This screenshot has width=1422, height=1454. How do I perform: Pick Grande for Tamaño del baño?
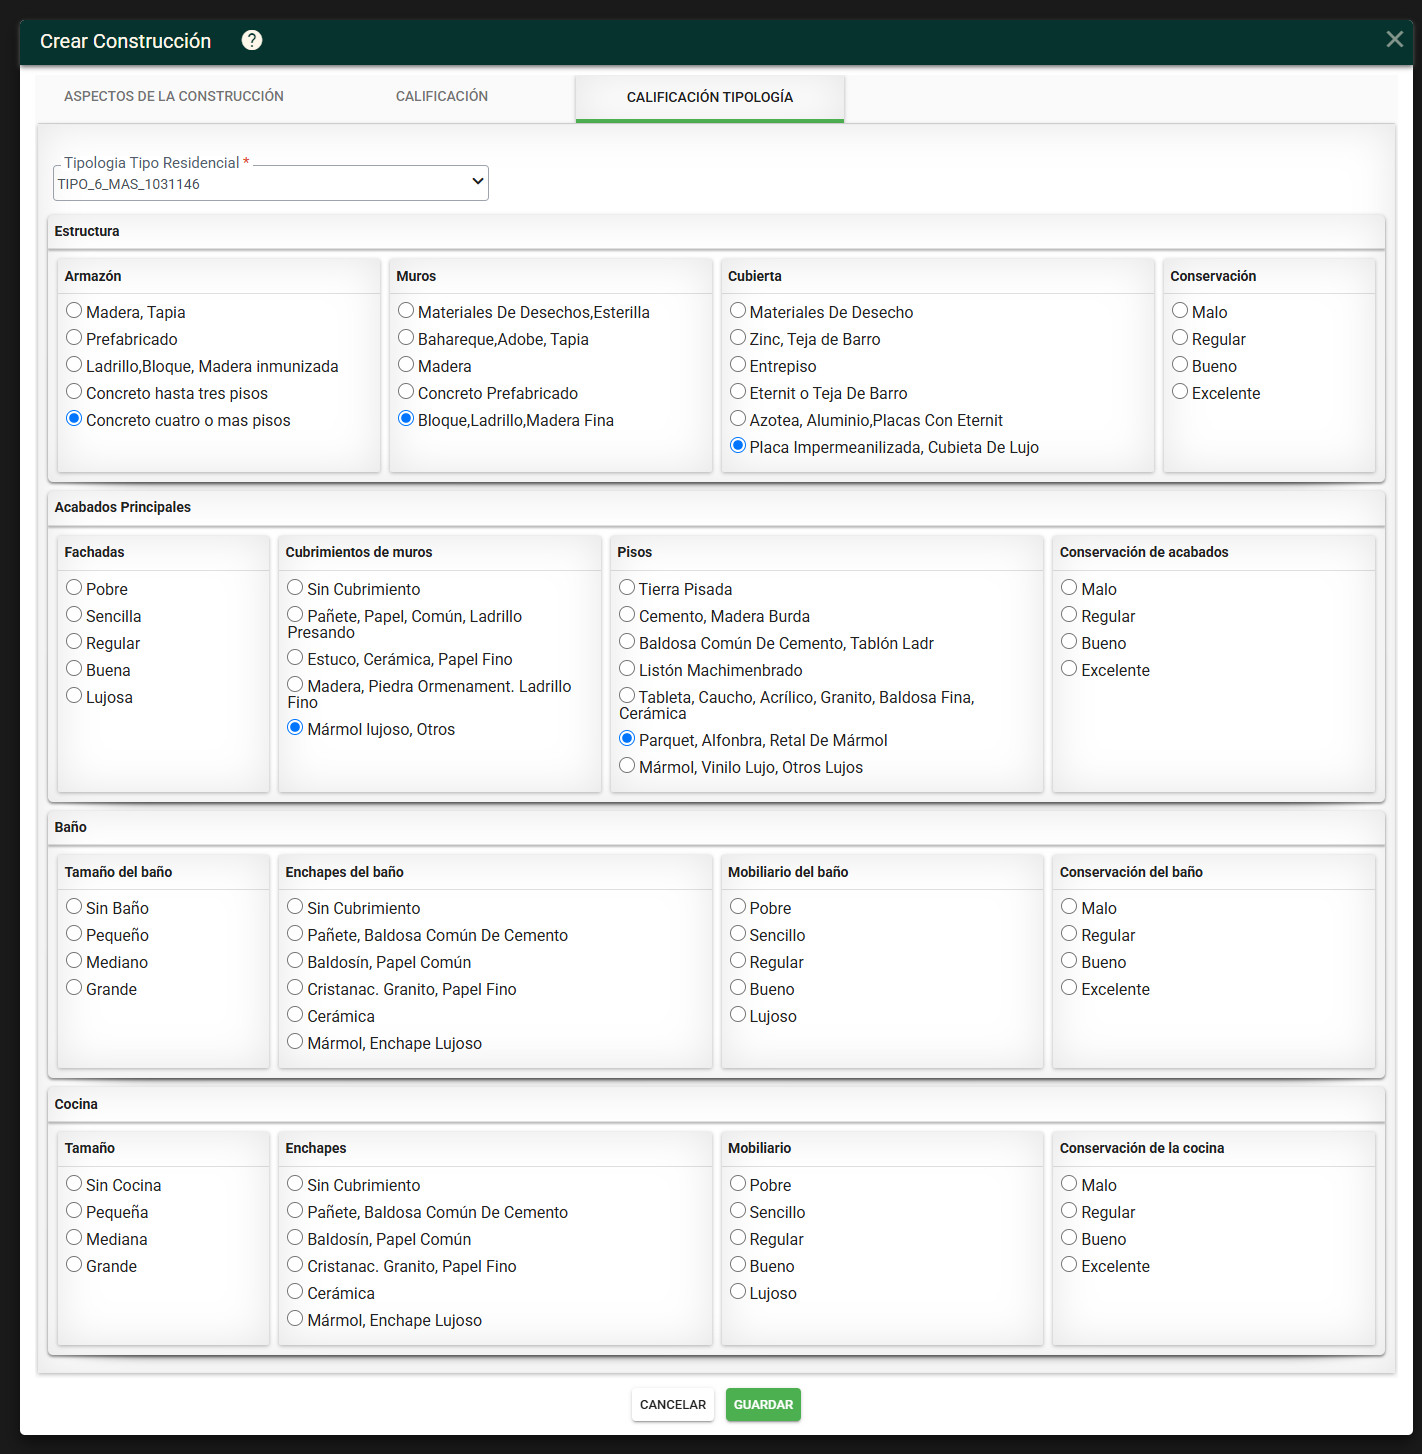click(x=74, y=988)
